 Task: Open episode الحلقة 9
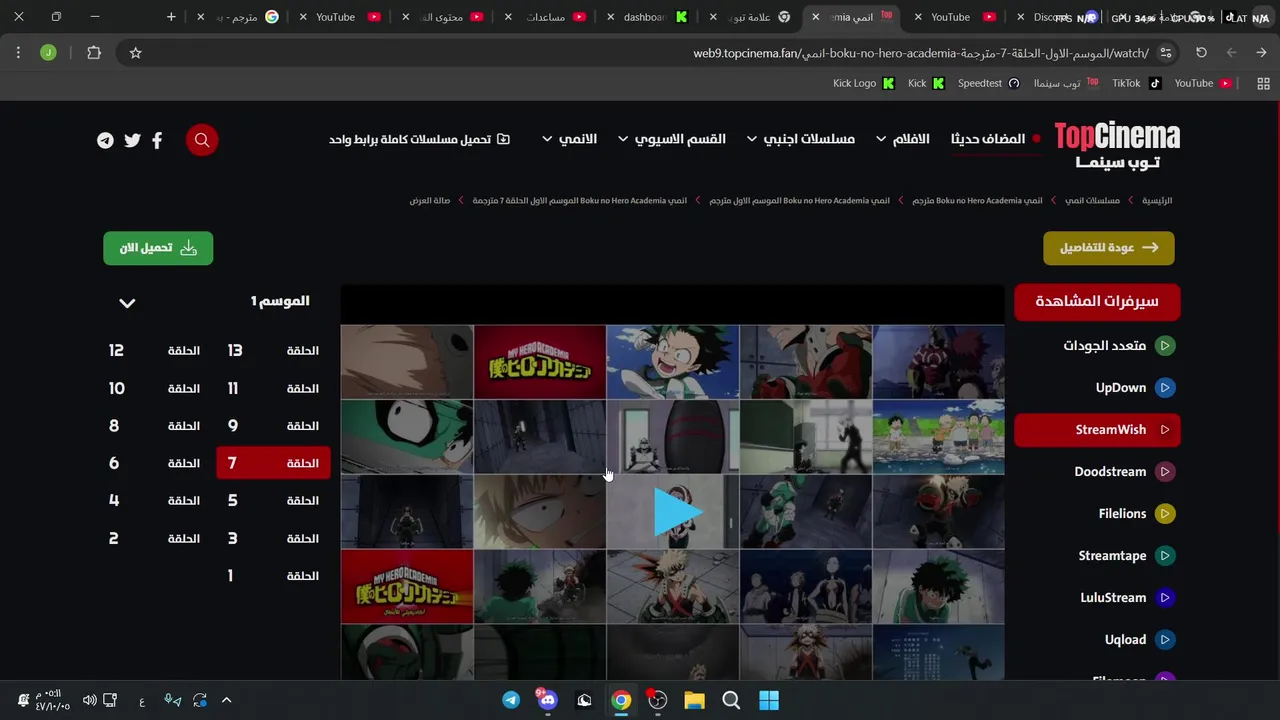pos(273,426)
